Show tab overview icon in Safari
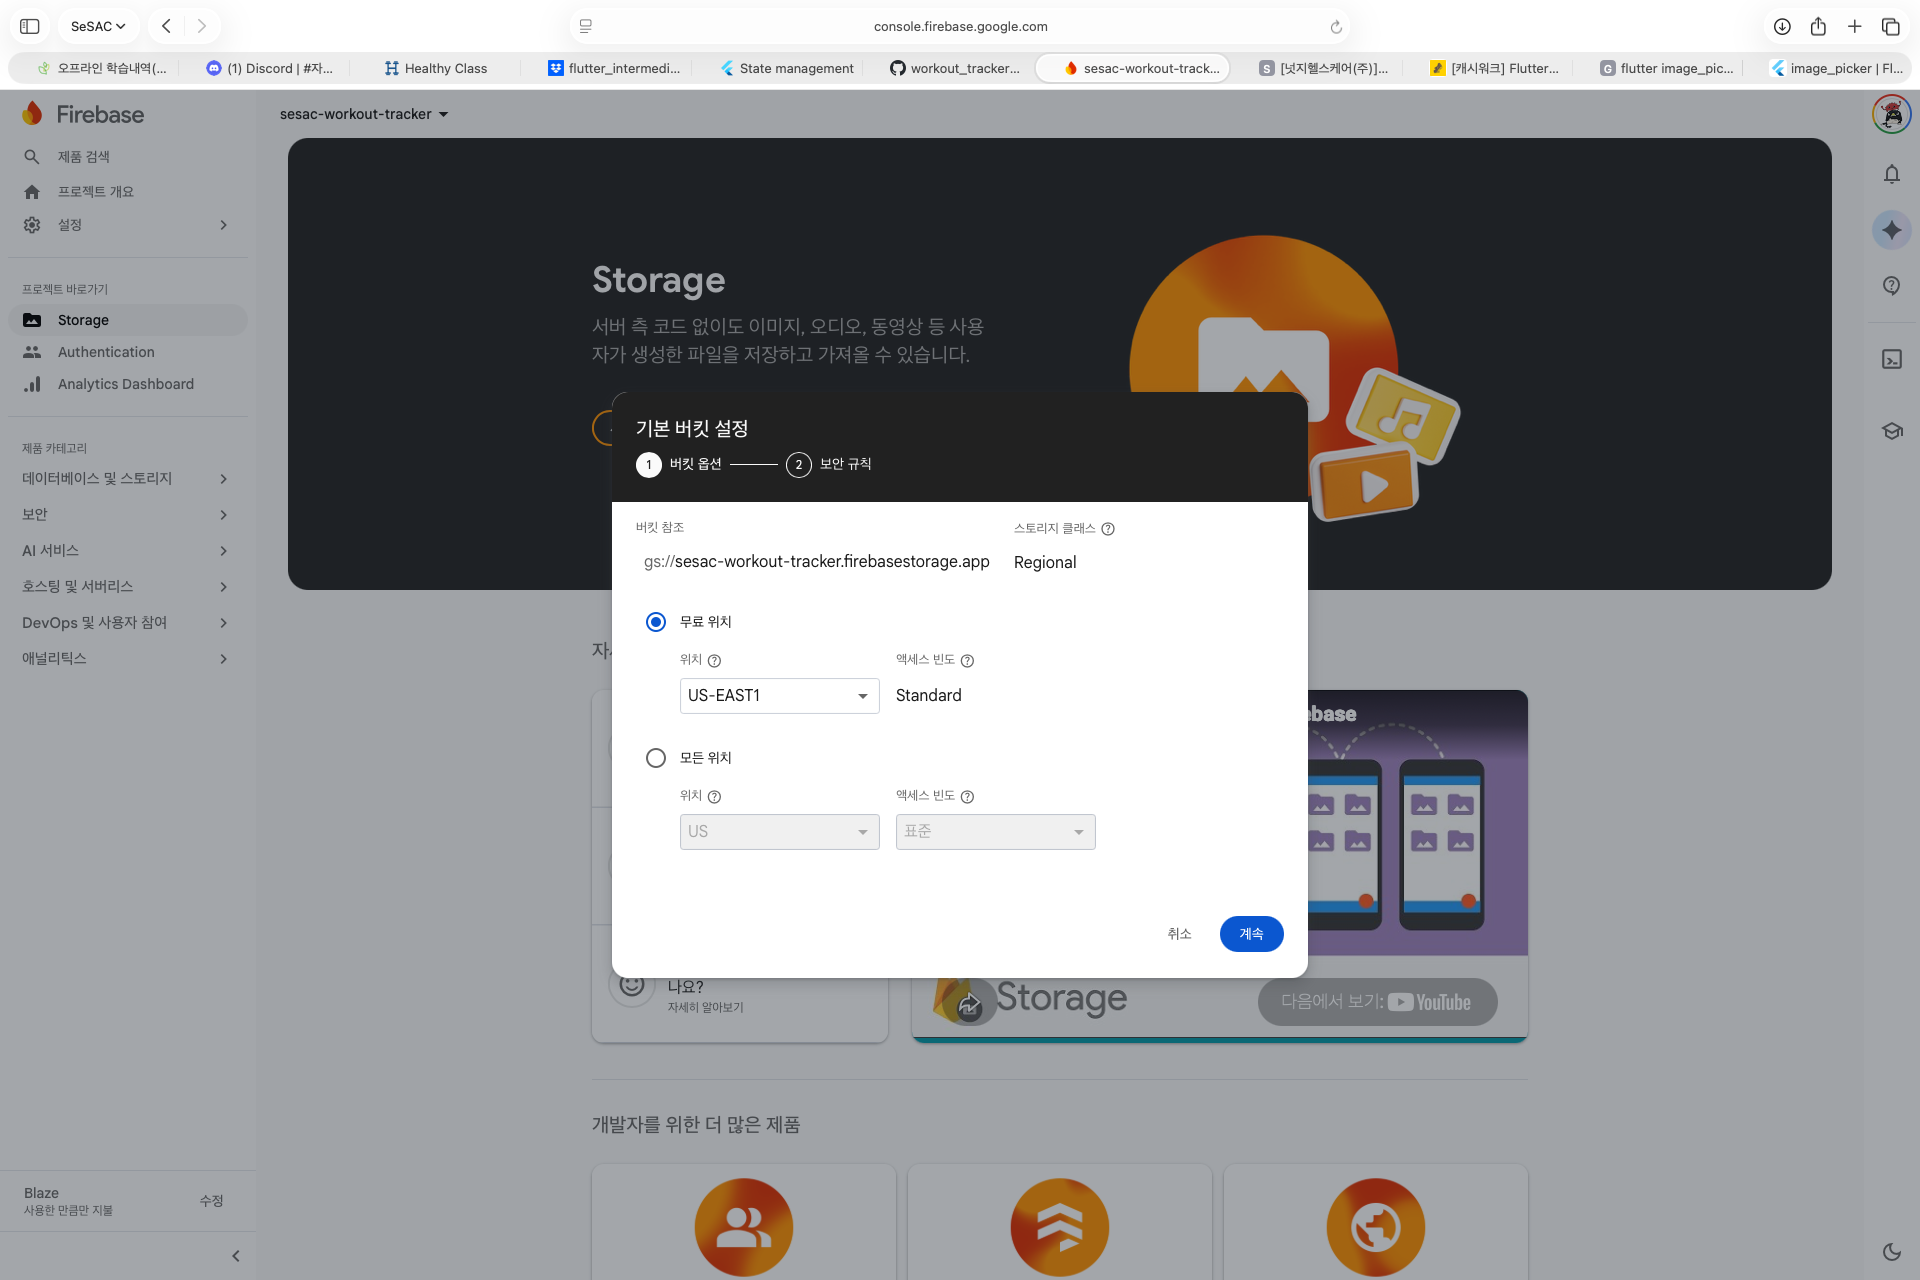 tap(1890, 26)
